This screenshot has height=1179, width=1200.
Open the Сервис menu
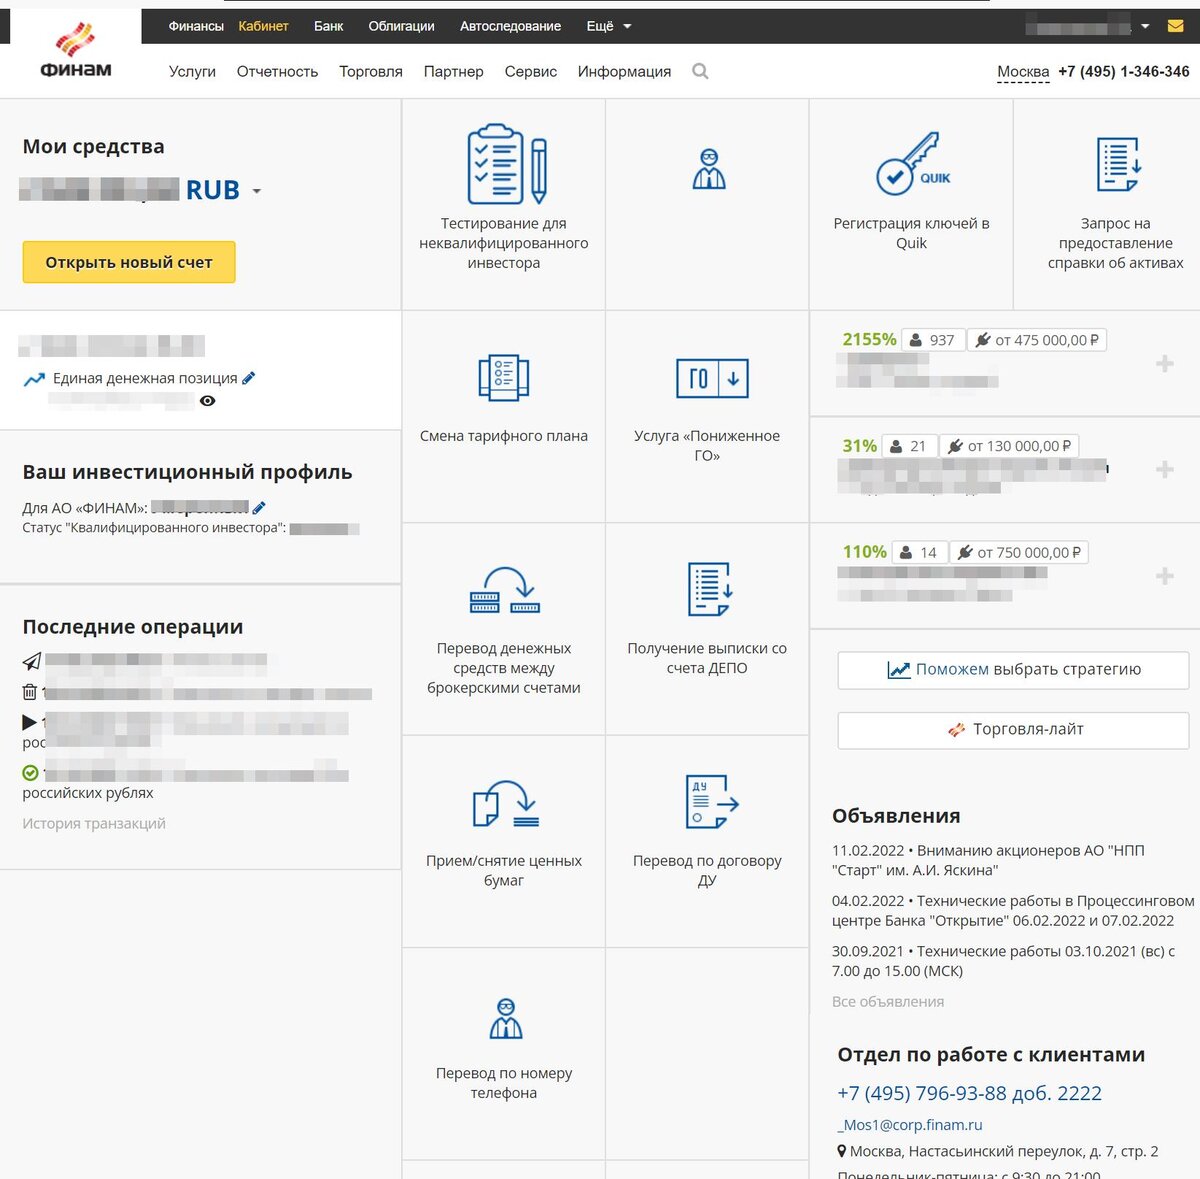[531, 71]
